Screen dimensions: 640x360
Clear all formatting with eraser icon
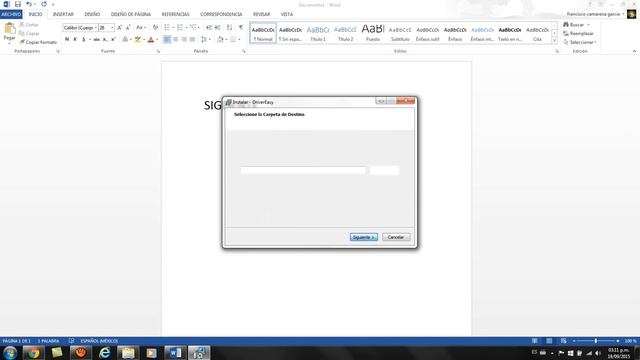[x=155, y=28]
